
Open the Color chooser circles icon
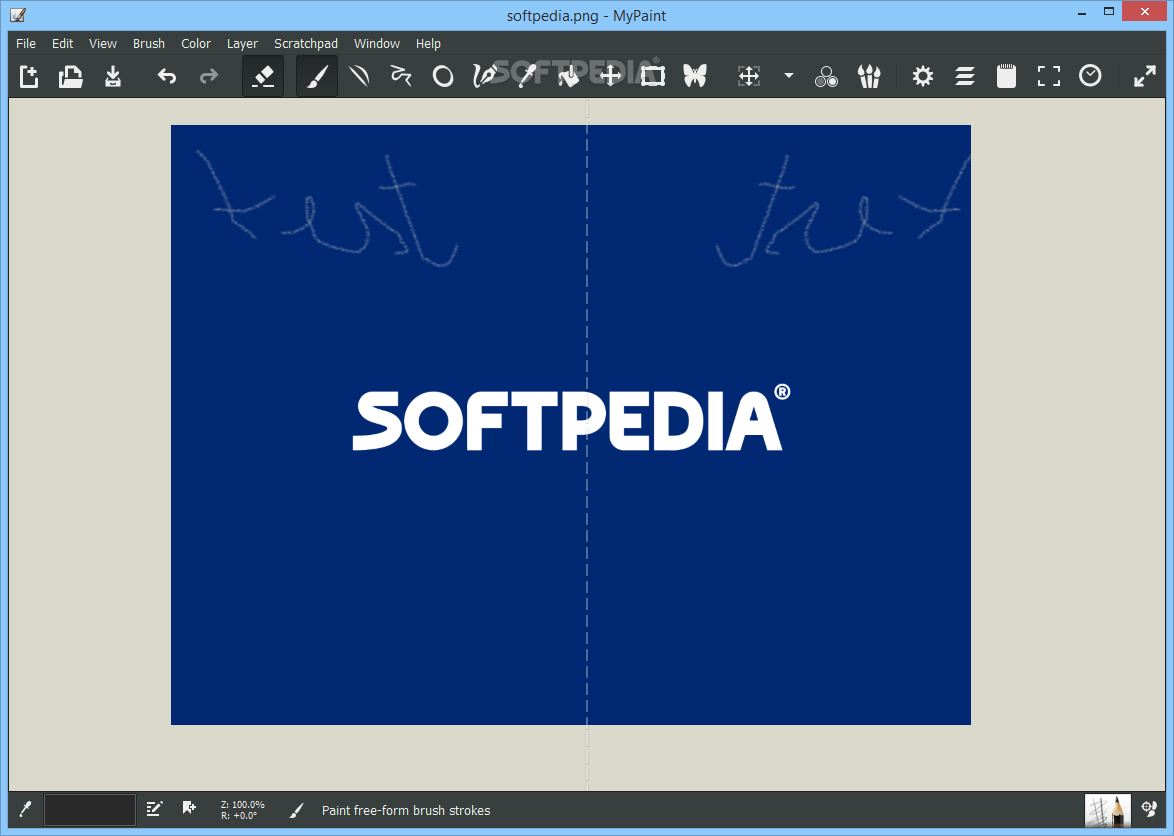[x=827, y=76]
